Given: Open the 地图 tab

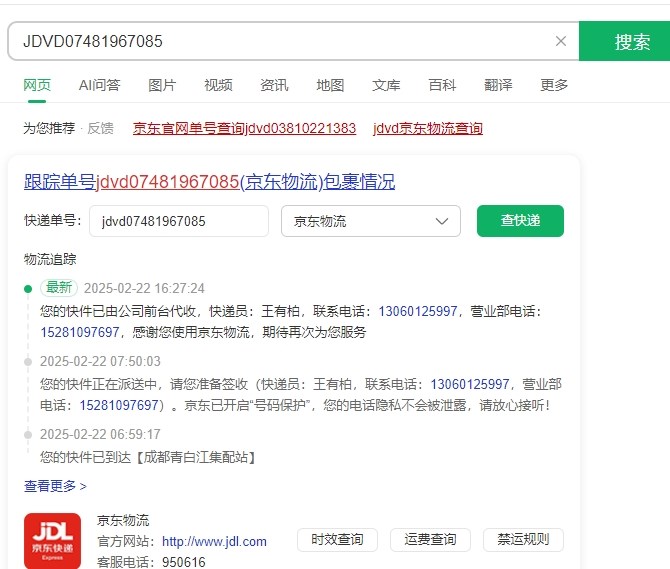Looking at the screenshot, I should (x=330, y=85).
